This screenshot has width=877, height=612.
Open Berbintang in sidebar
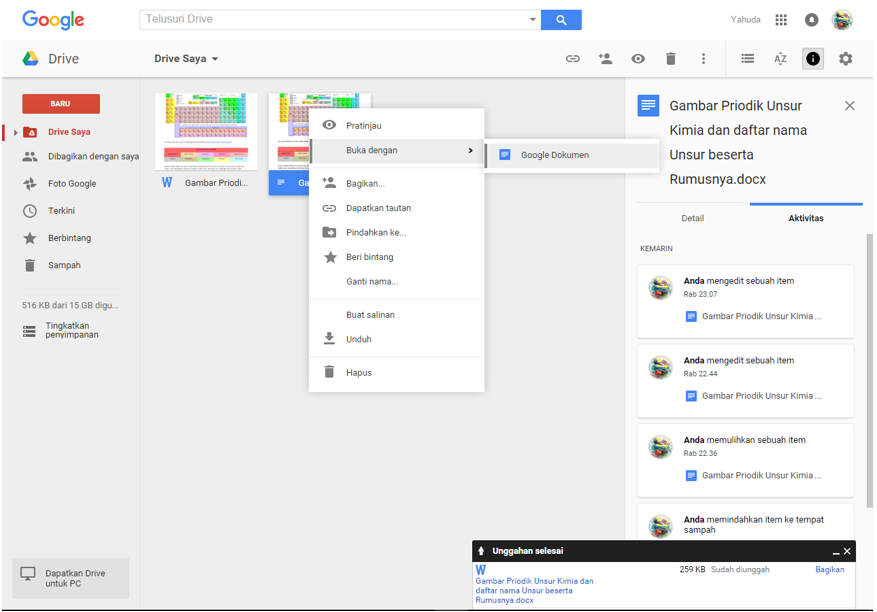(x=69, y=238)
